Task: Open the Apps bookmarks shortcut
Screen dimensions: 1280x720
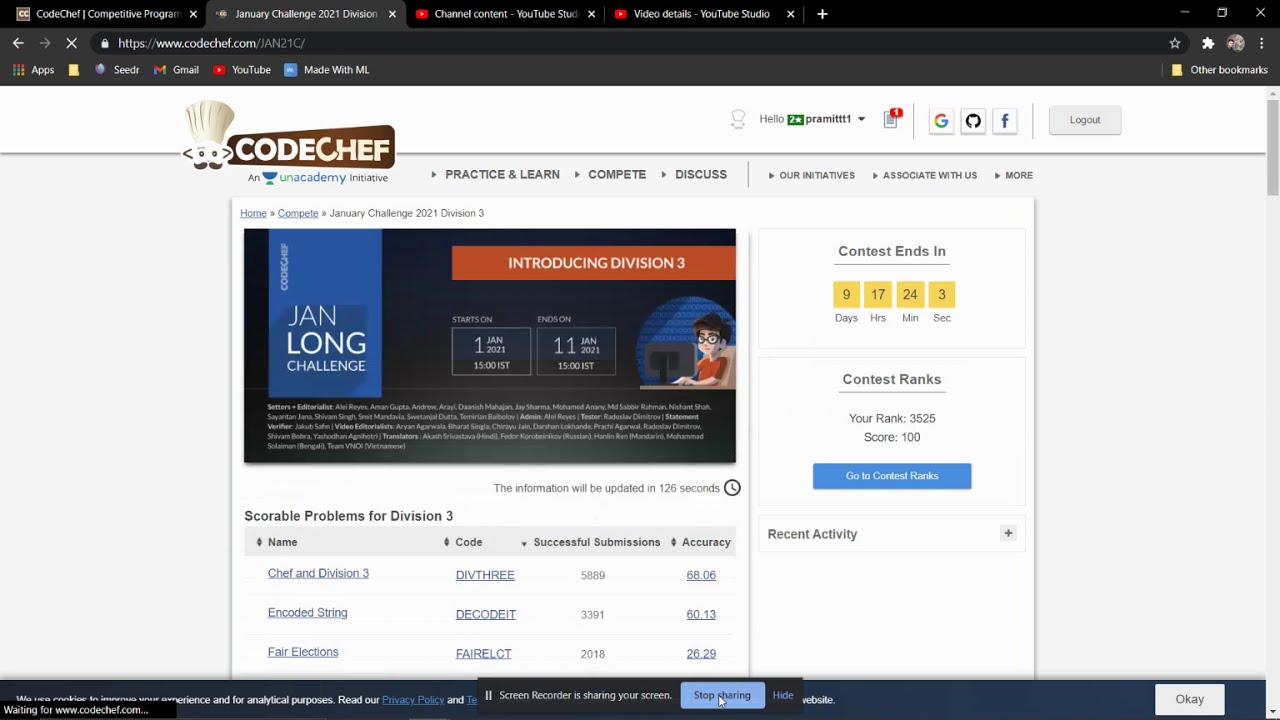Action: pyautogui.click(x=33, y=70)
